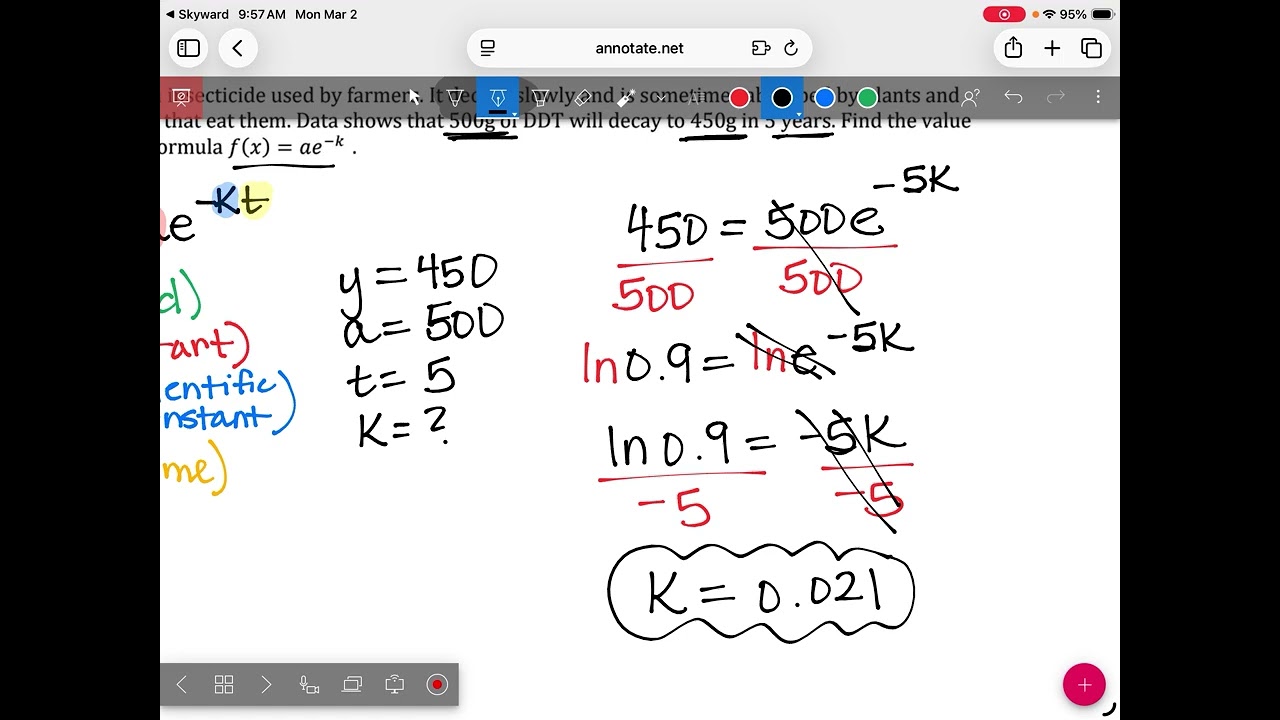Select the laser pointer tool
The image size is (1280, 720).
coord(626,97)
